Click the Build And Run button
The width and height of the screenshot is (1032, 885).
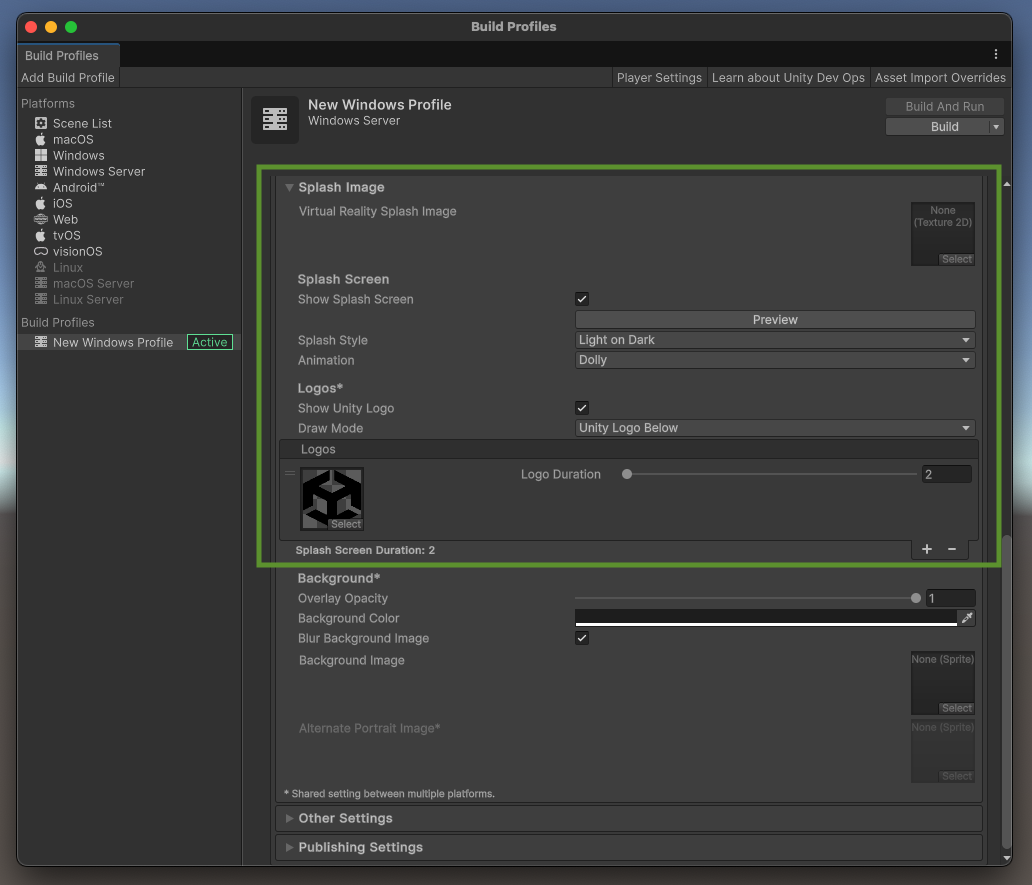point(944,106)
